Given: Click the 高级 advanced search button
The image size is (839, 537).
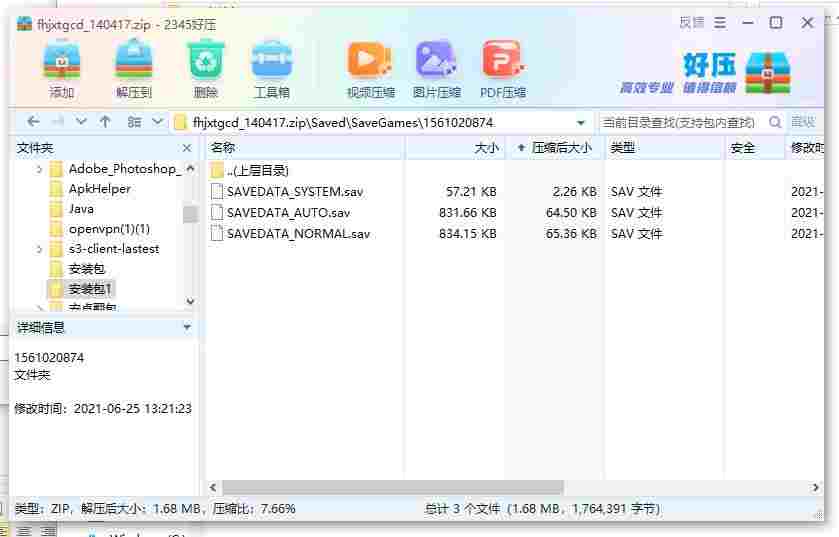Looking at the screenshot, I should click(x=803, y=122).
